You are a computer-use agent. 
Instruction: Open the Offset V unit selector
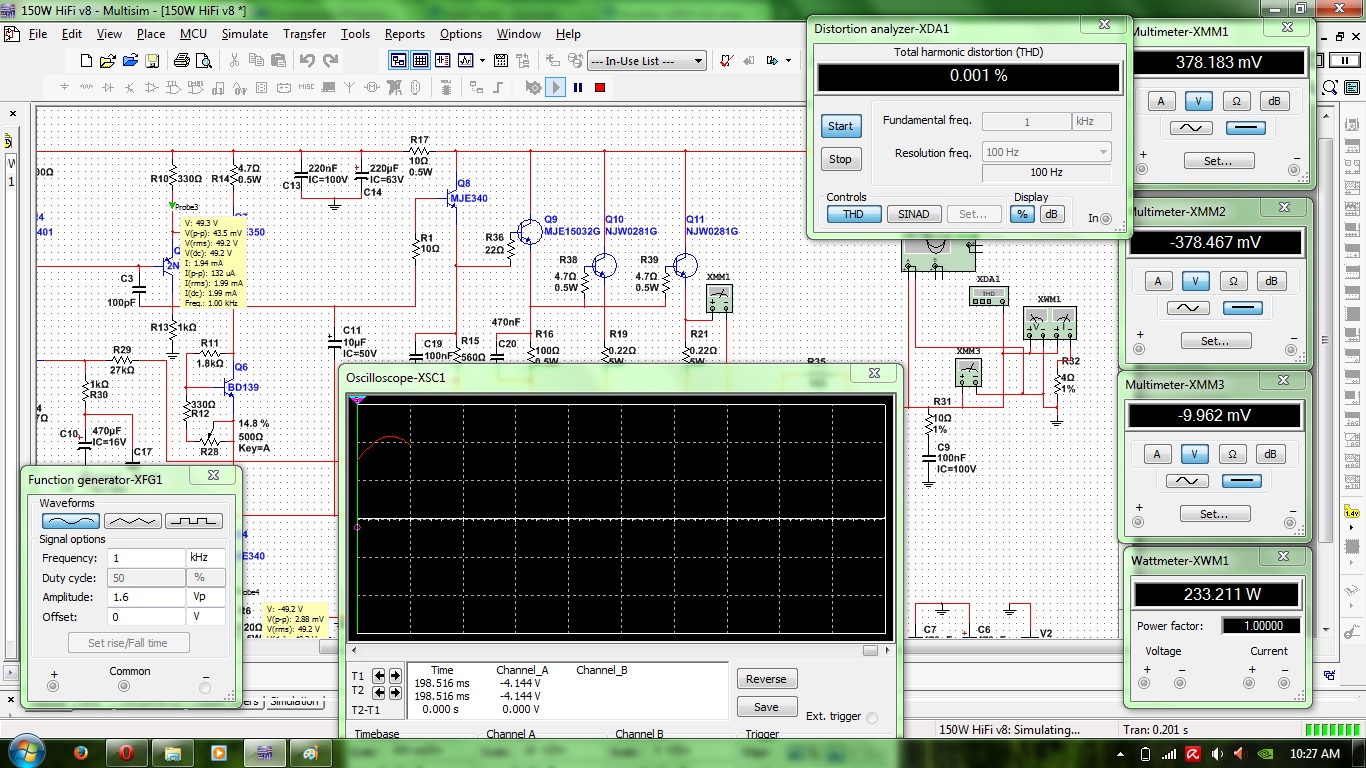pos(206,617)
